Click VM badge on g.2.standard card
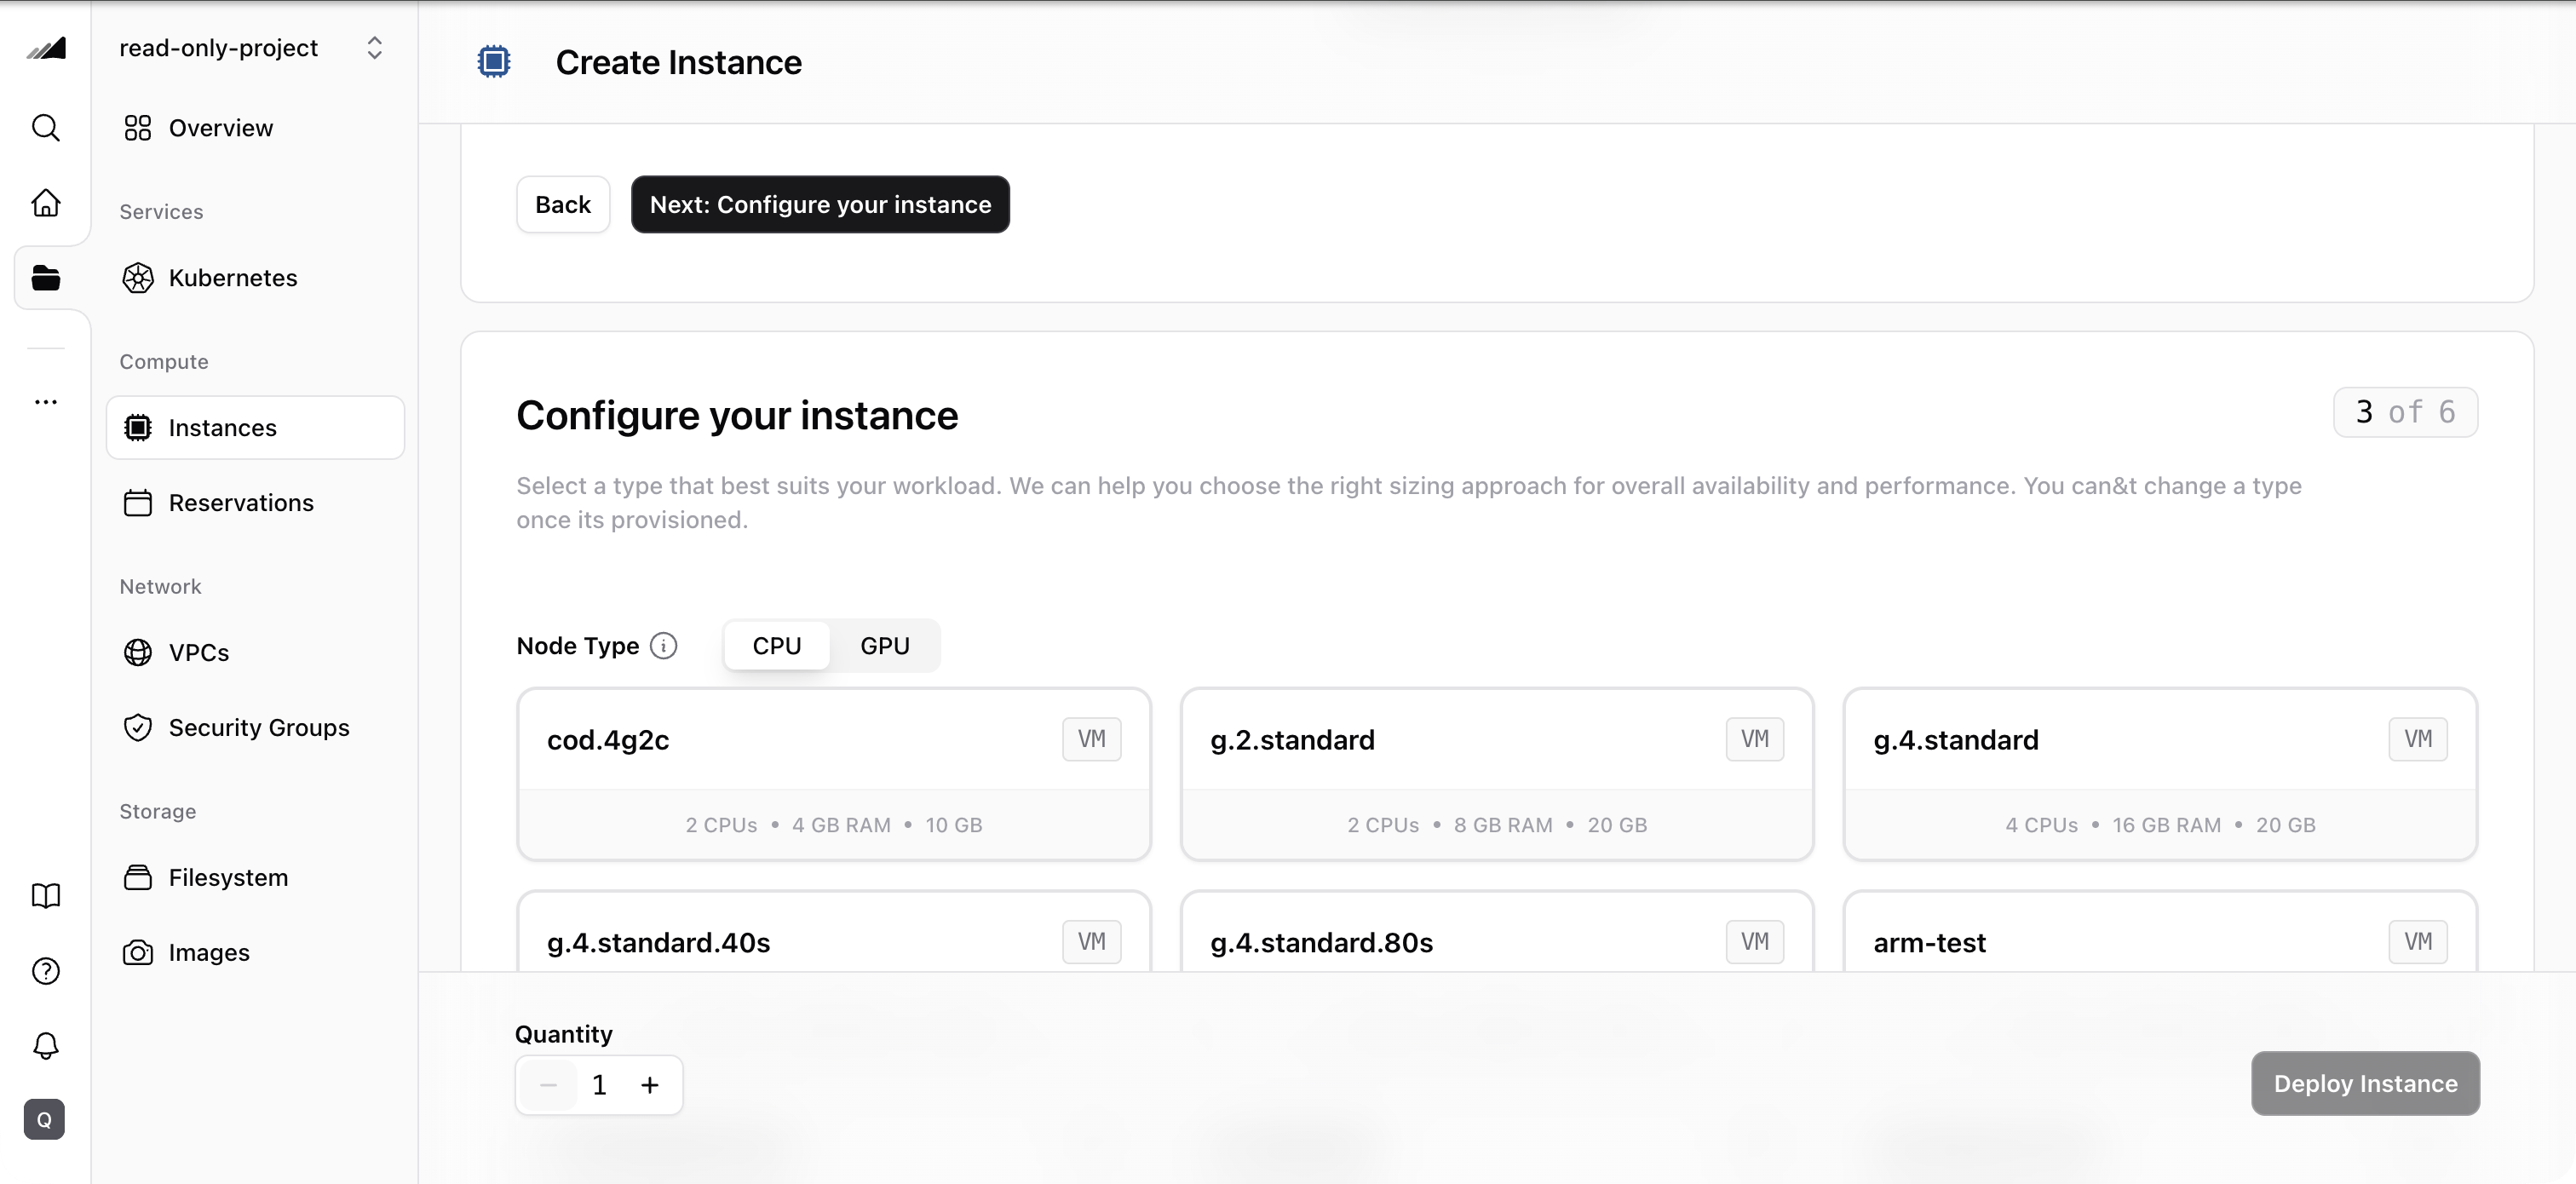Image resolution: width=2576 pixels, height=1184 pixels. coord(1754,739)
